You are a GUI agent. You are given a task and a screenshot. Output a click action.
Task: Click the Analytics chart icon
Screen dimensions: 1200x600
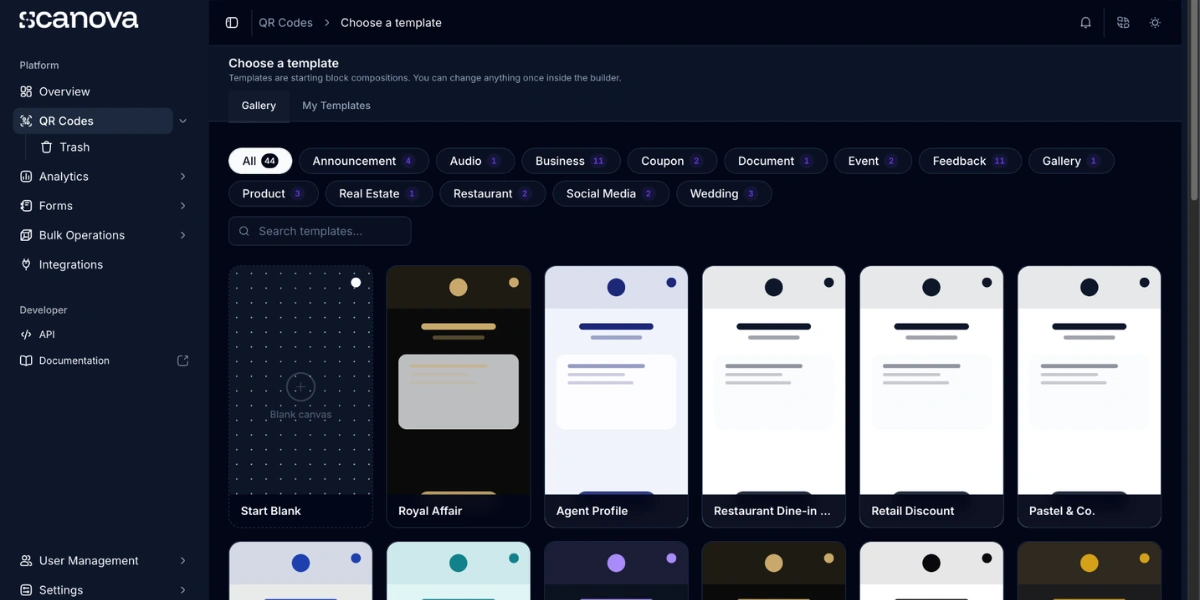(x=26, y=176)
